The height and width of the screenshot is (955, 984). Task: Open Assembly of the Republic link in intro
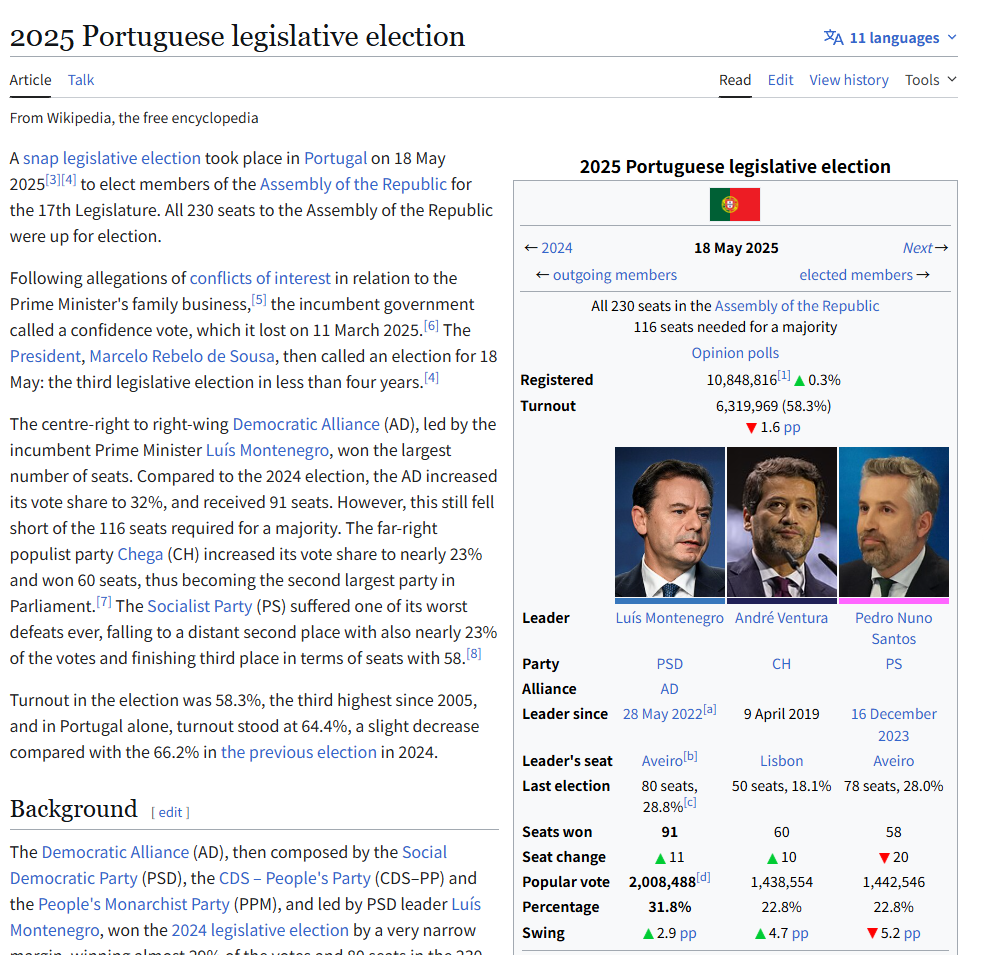click(353, 184)
